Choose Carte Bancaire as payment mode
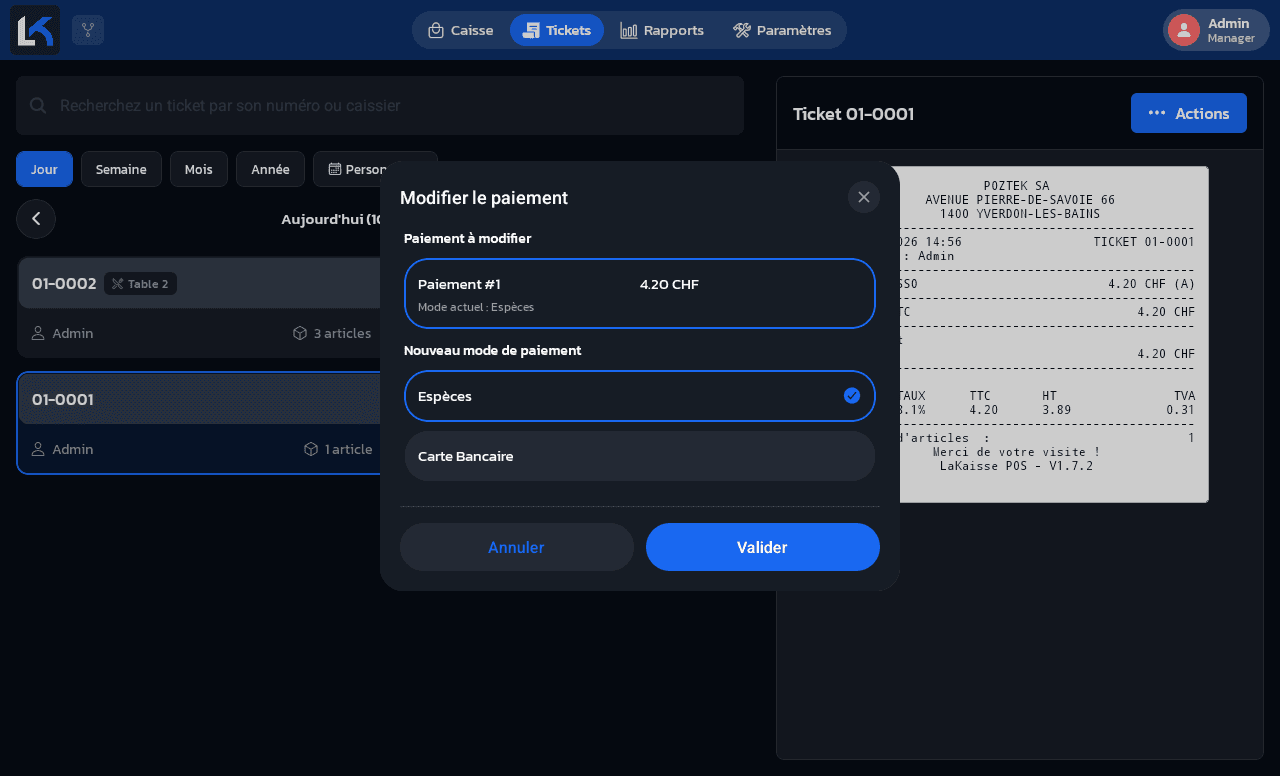 click(640, 456)
